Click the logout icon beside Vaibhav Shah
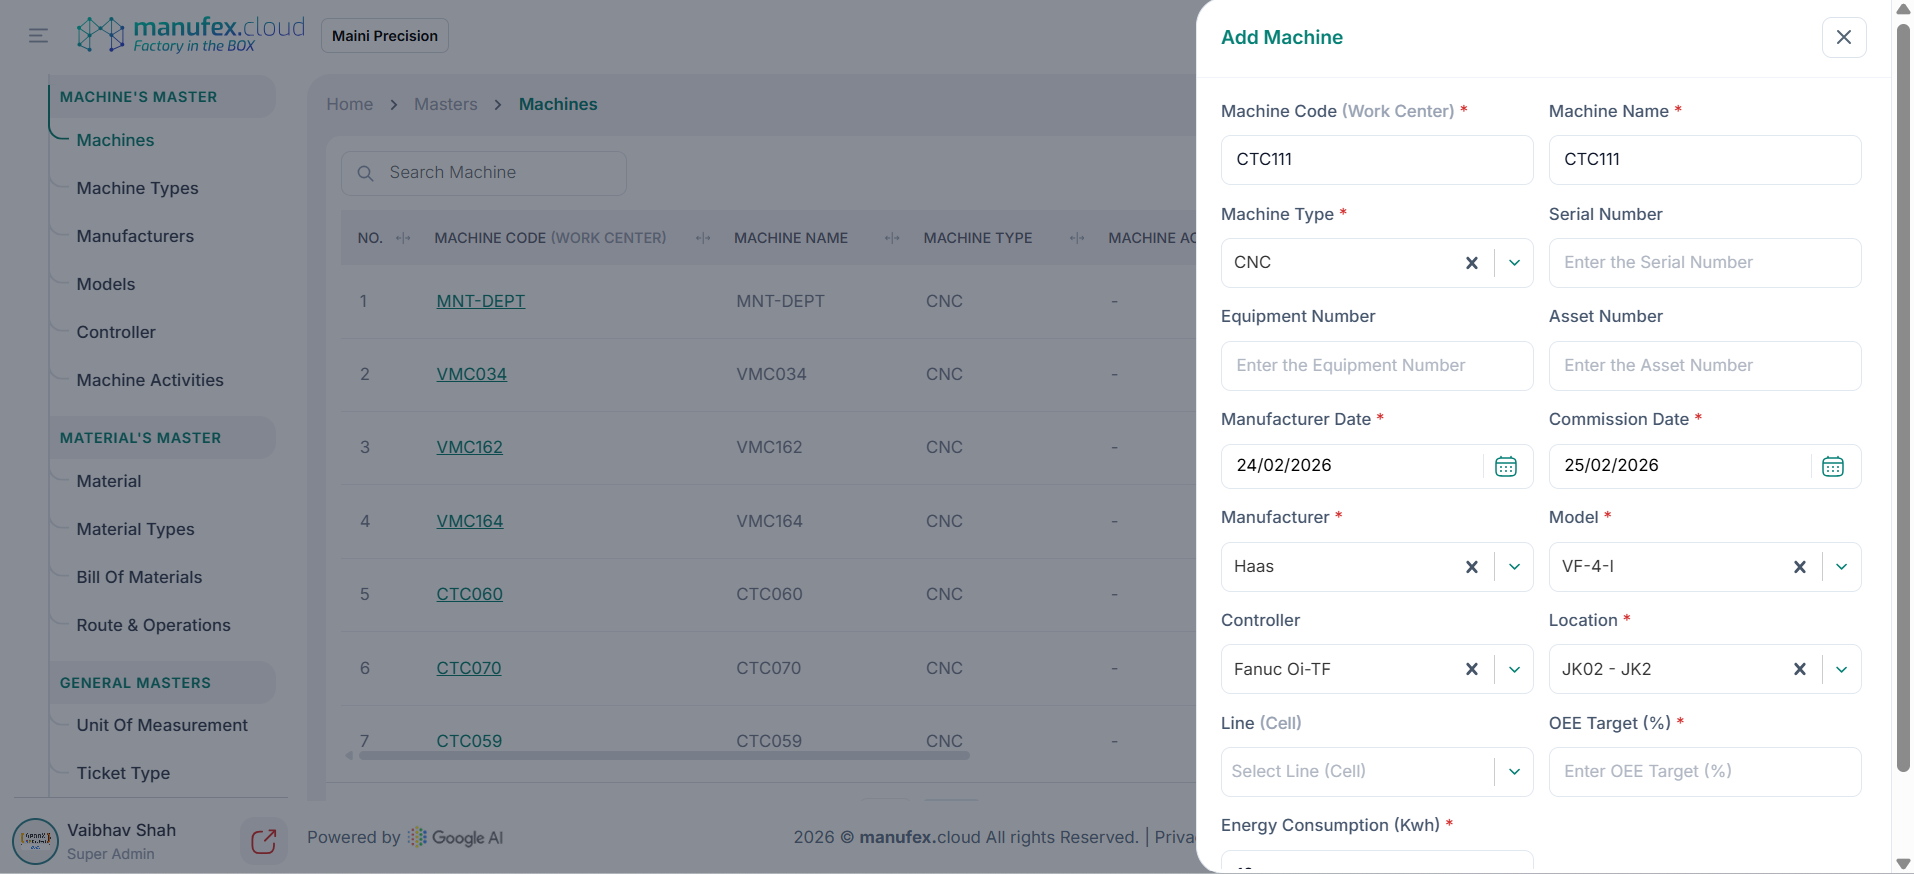The height and width of the screenshot is (874, 1914). pos(263,841)
